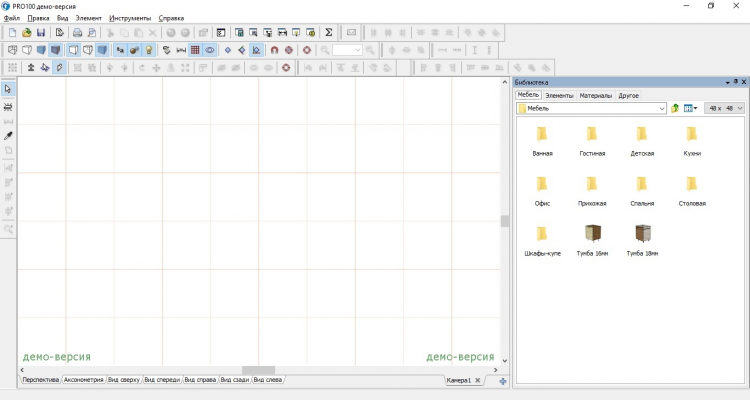Click the horizontal scrollbar thumb of the viewport
This screenshot has width=750, height=400.
pos(258,370)
